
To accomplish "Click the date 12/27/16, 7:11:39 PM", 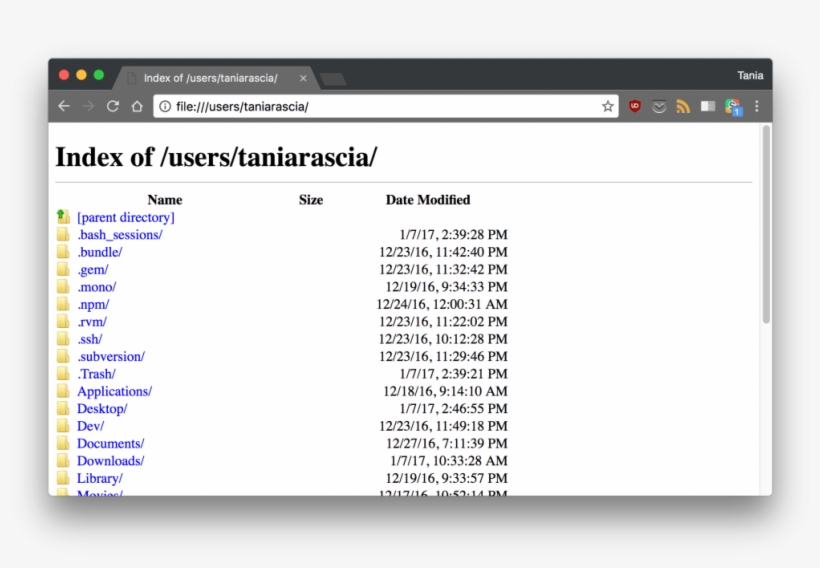I will point(447,443).
